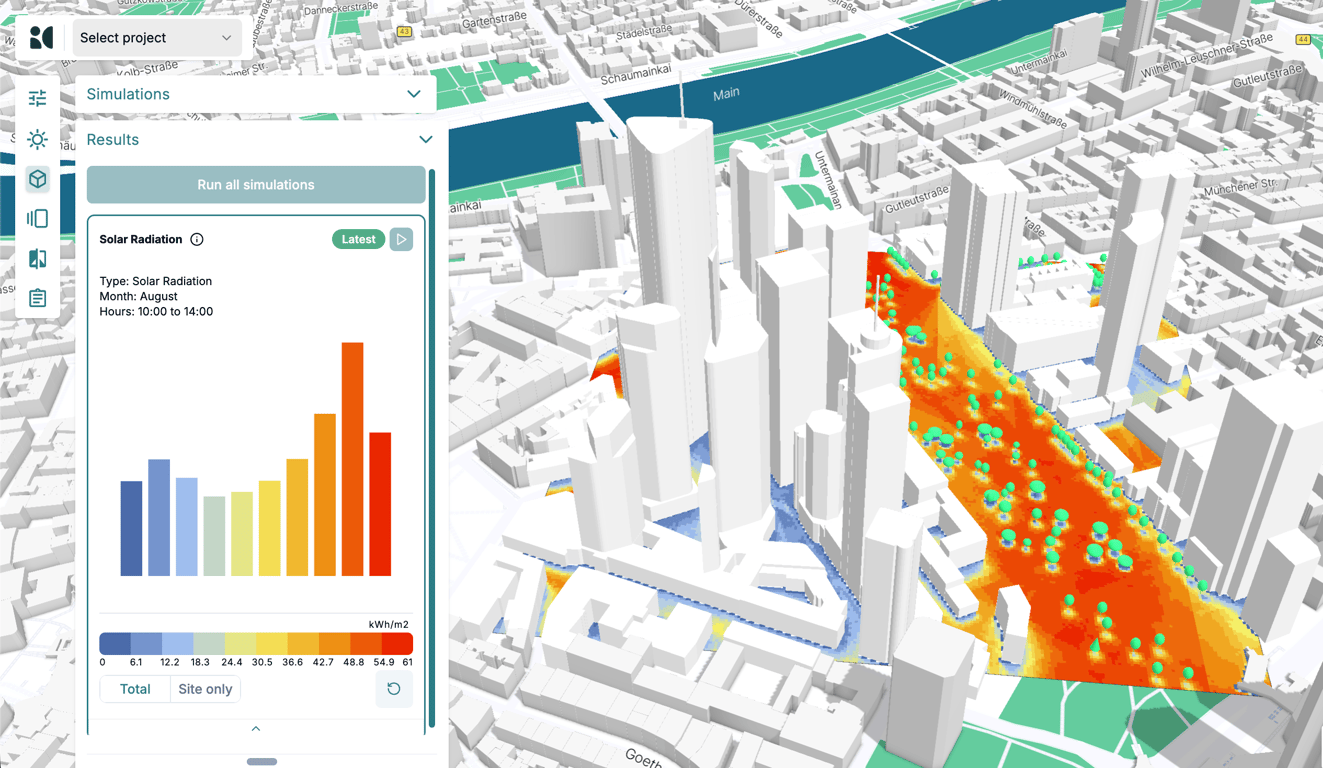1323x768 pixels.
Task: Click Run all simulations button
Action: (x=256, y=185)
